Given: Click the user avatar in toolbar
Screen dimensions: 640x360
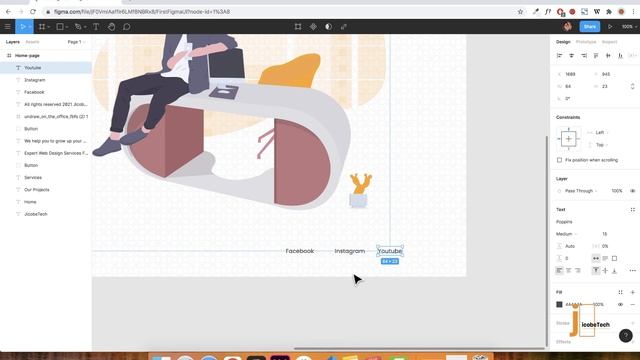Looking at the screenshot, I should click(x=567, y=27).
